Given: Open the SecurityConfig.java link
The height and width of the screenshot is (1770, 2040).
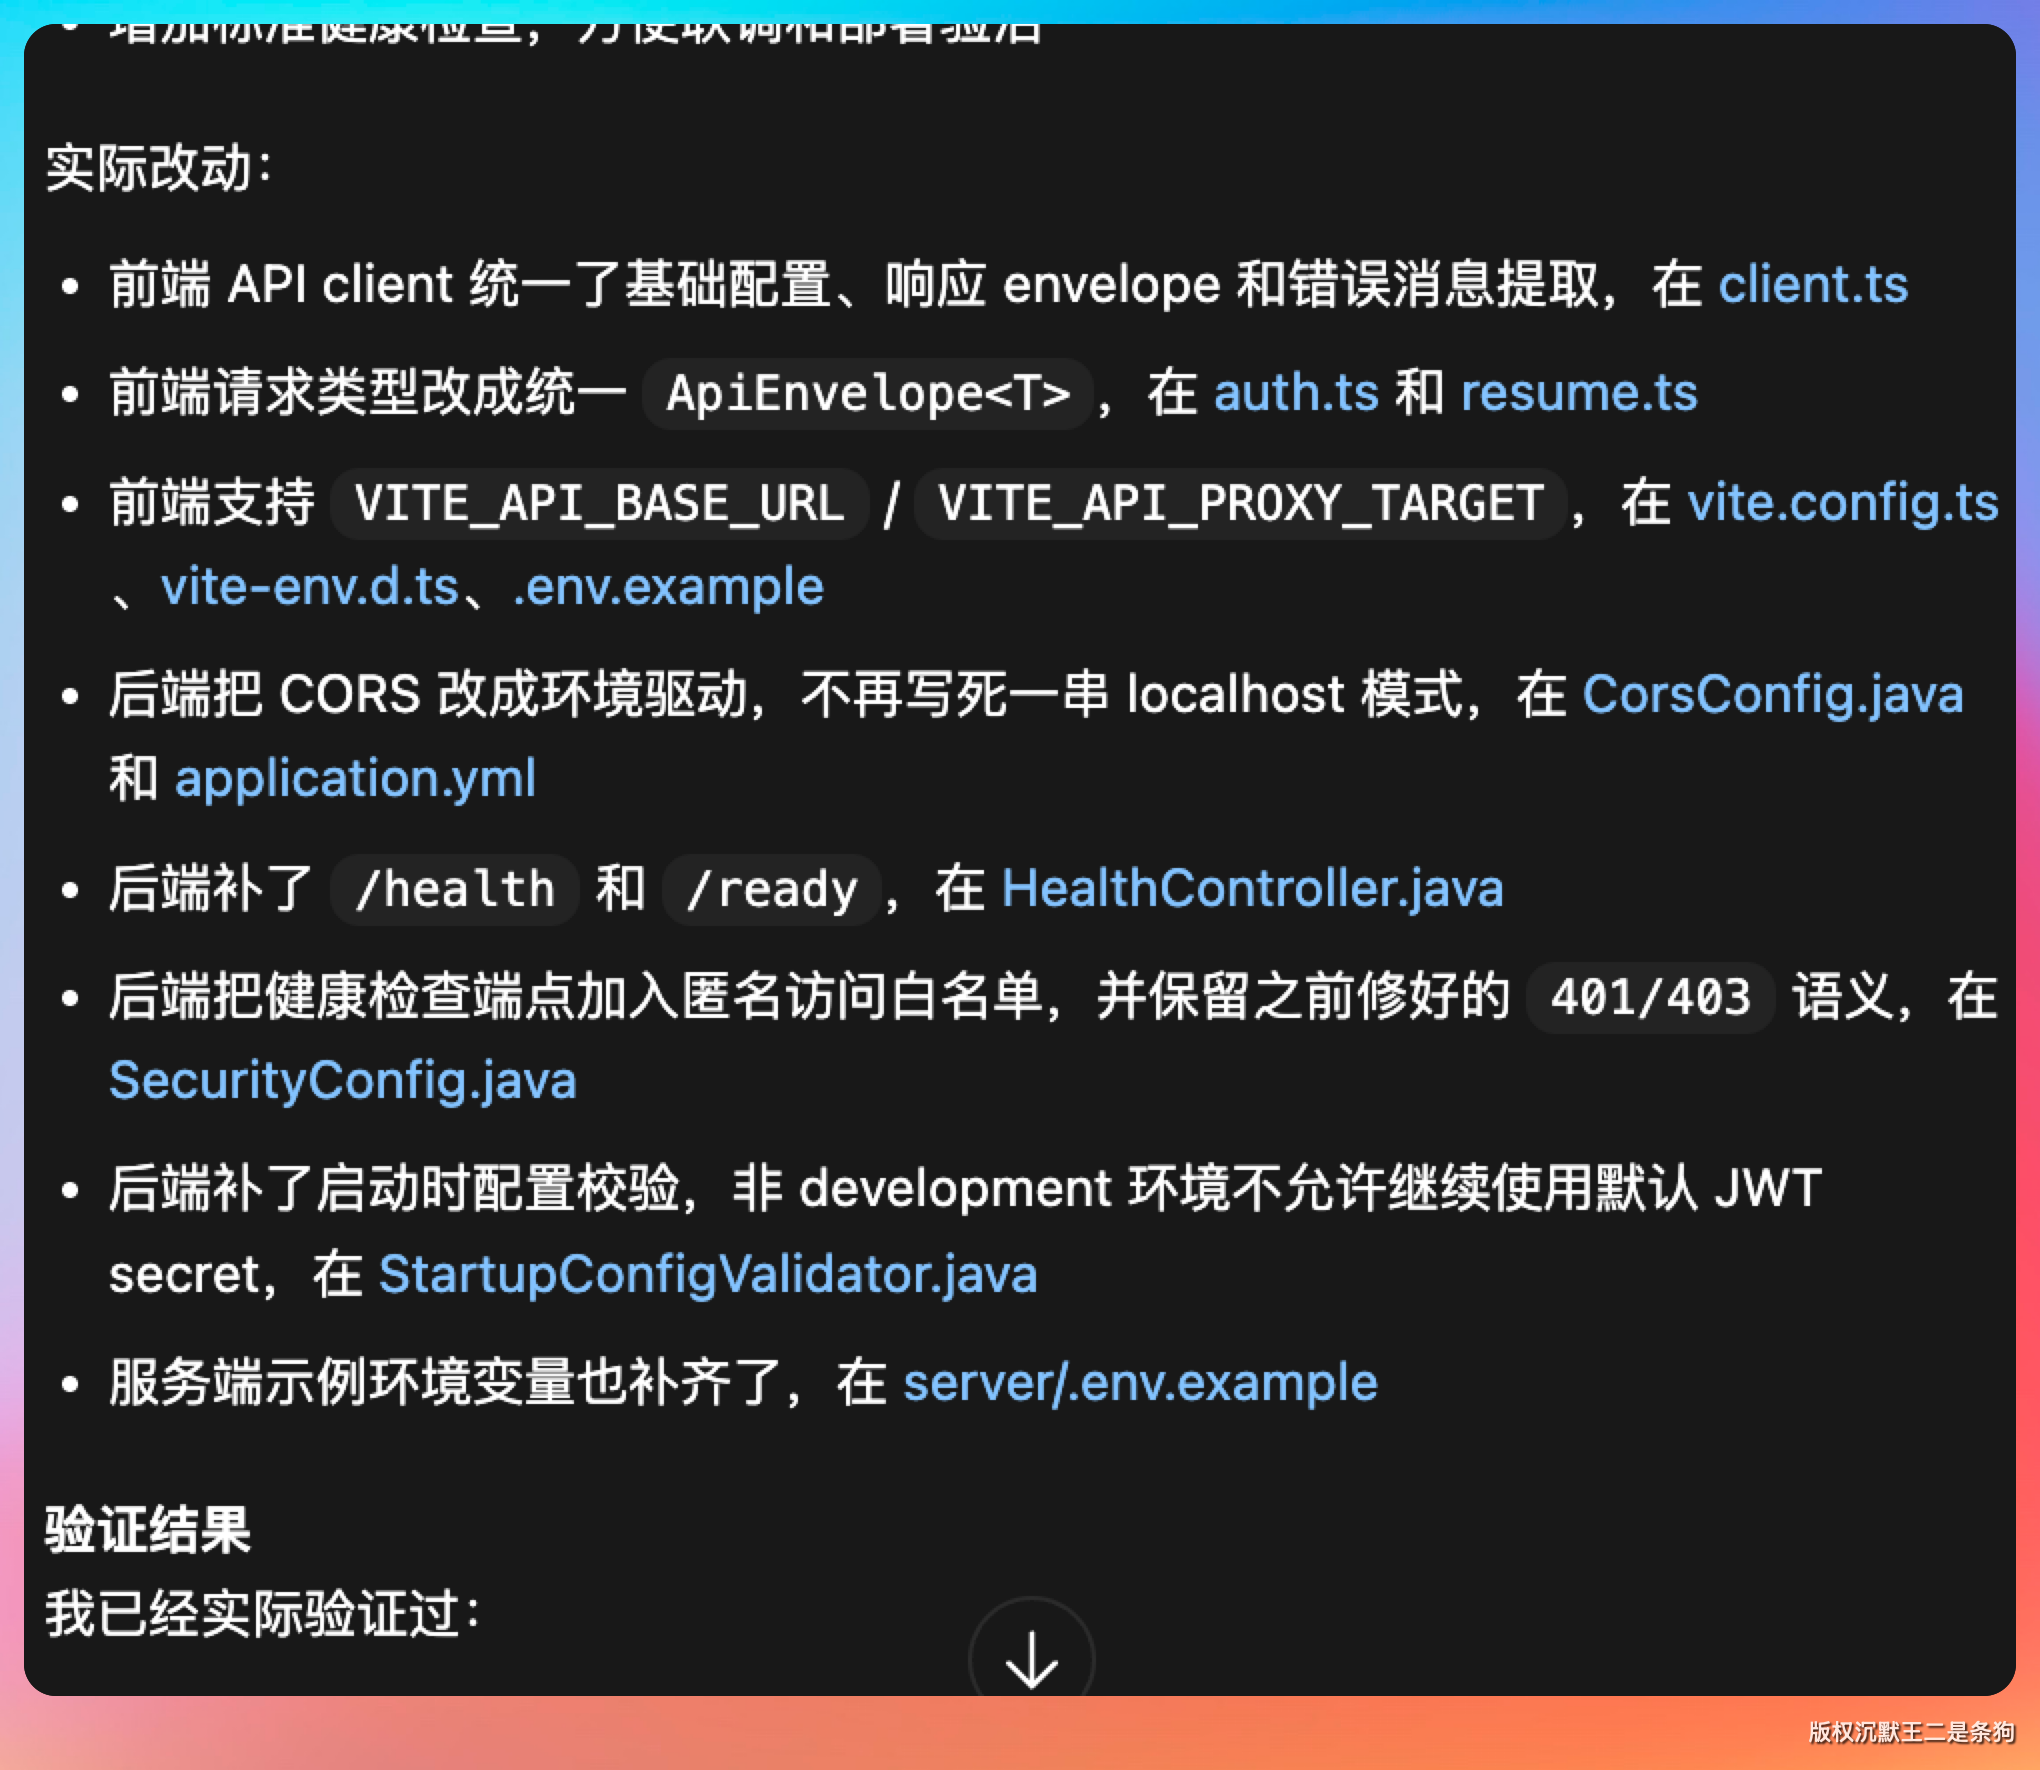Looking at the screenshot, I should (342, 1081).
